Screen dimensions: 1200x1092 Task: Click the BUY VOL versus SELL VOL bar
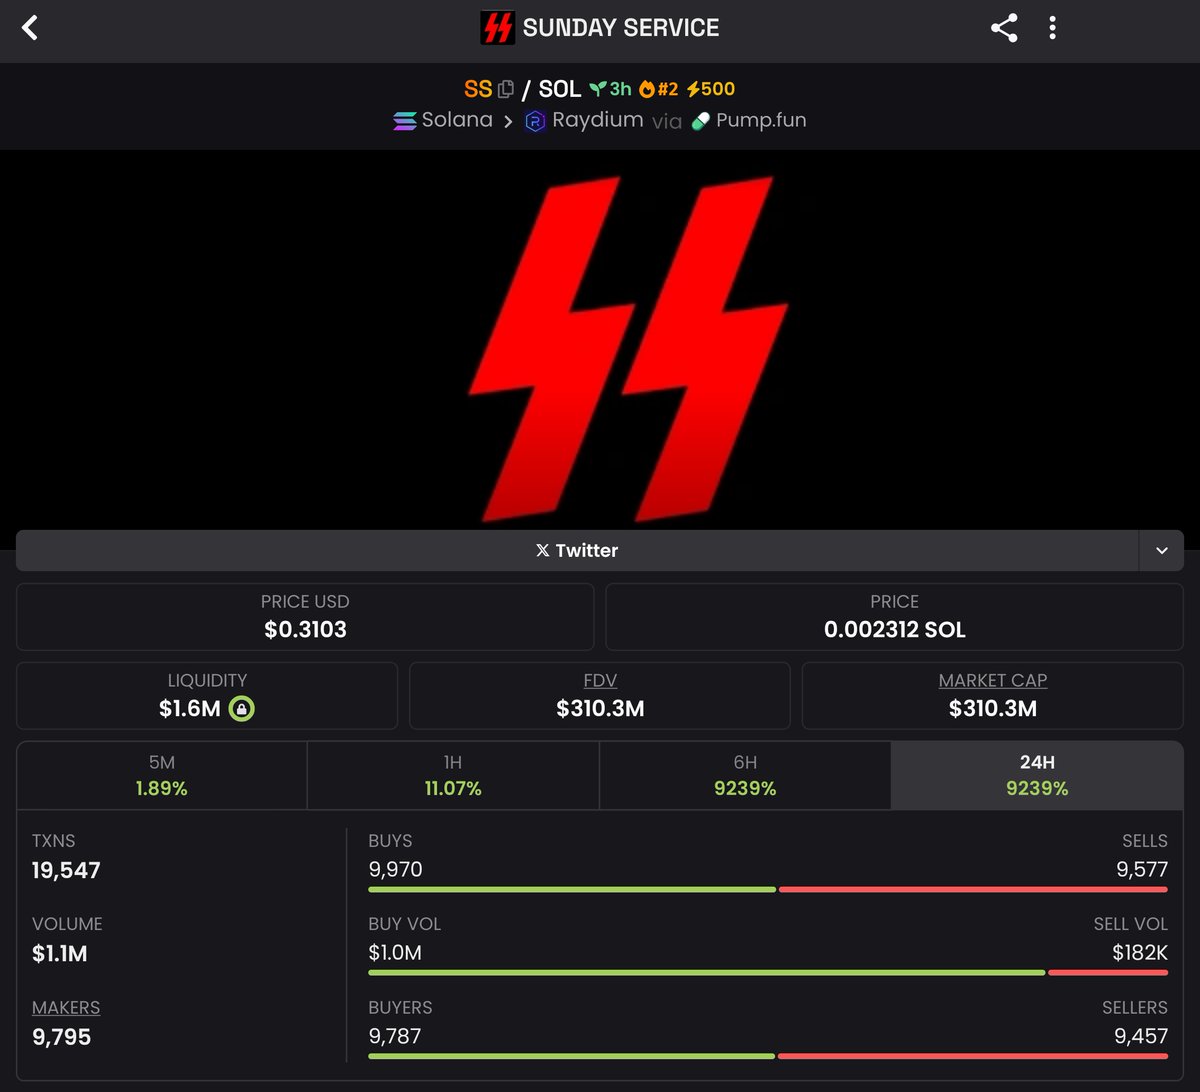tap(768, 972)
